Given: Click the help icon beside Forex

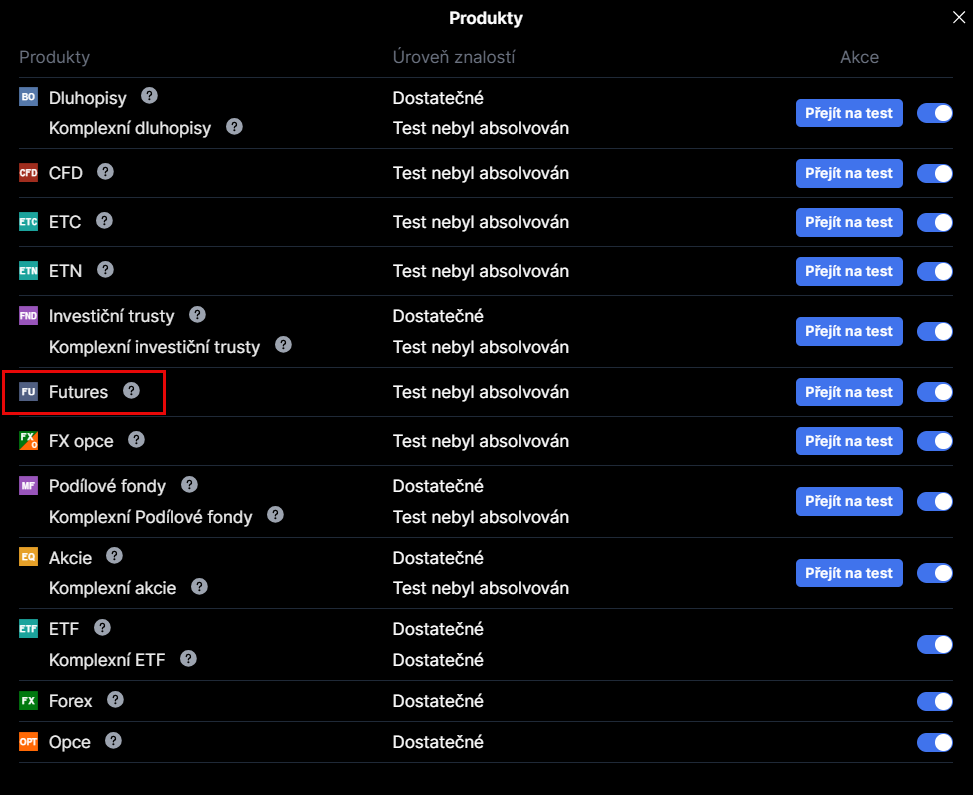Looking at the screenshot, I should point(115,699).
